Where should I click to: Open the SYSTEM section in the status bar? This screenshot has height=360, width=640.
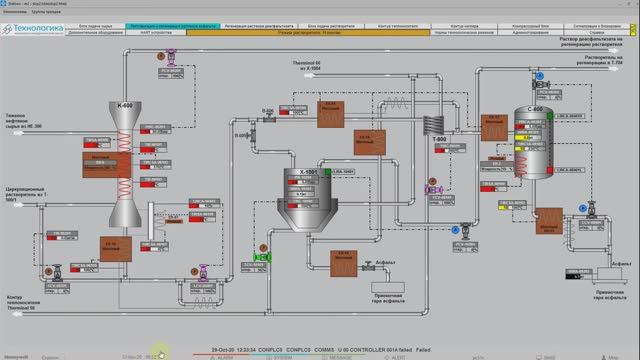coord(280,358)
